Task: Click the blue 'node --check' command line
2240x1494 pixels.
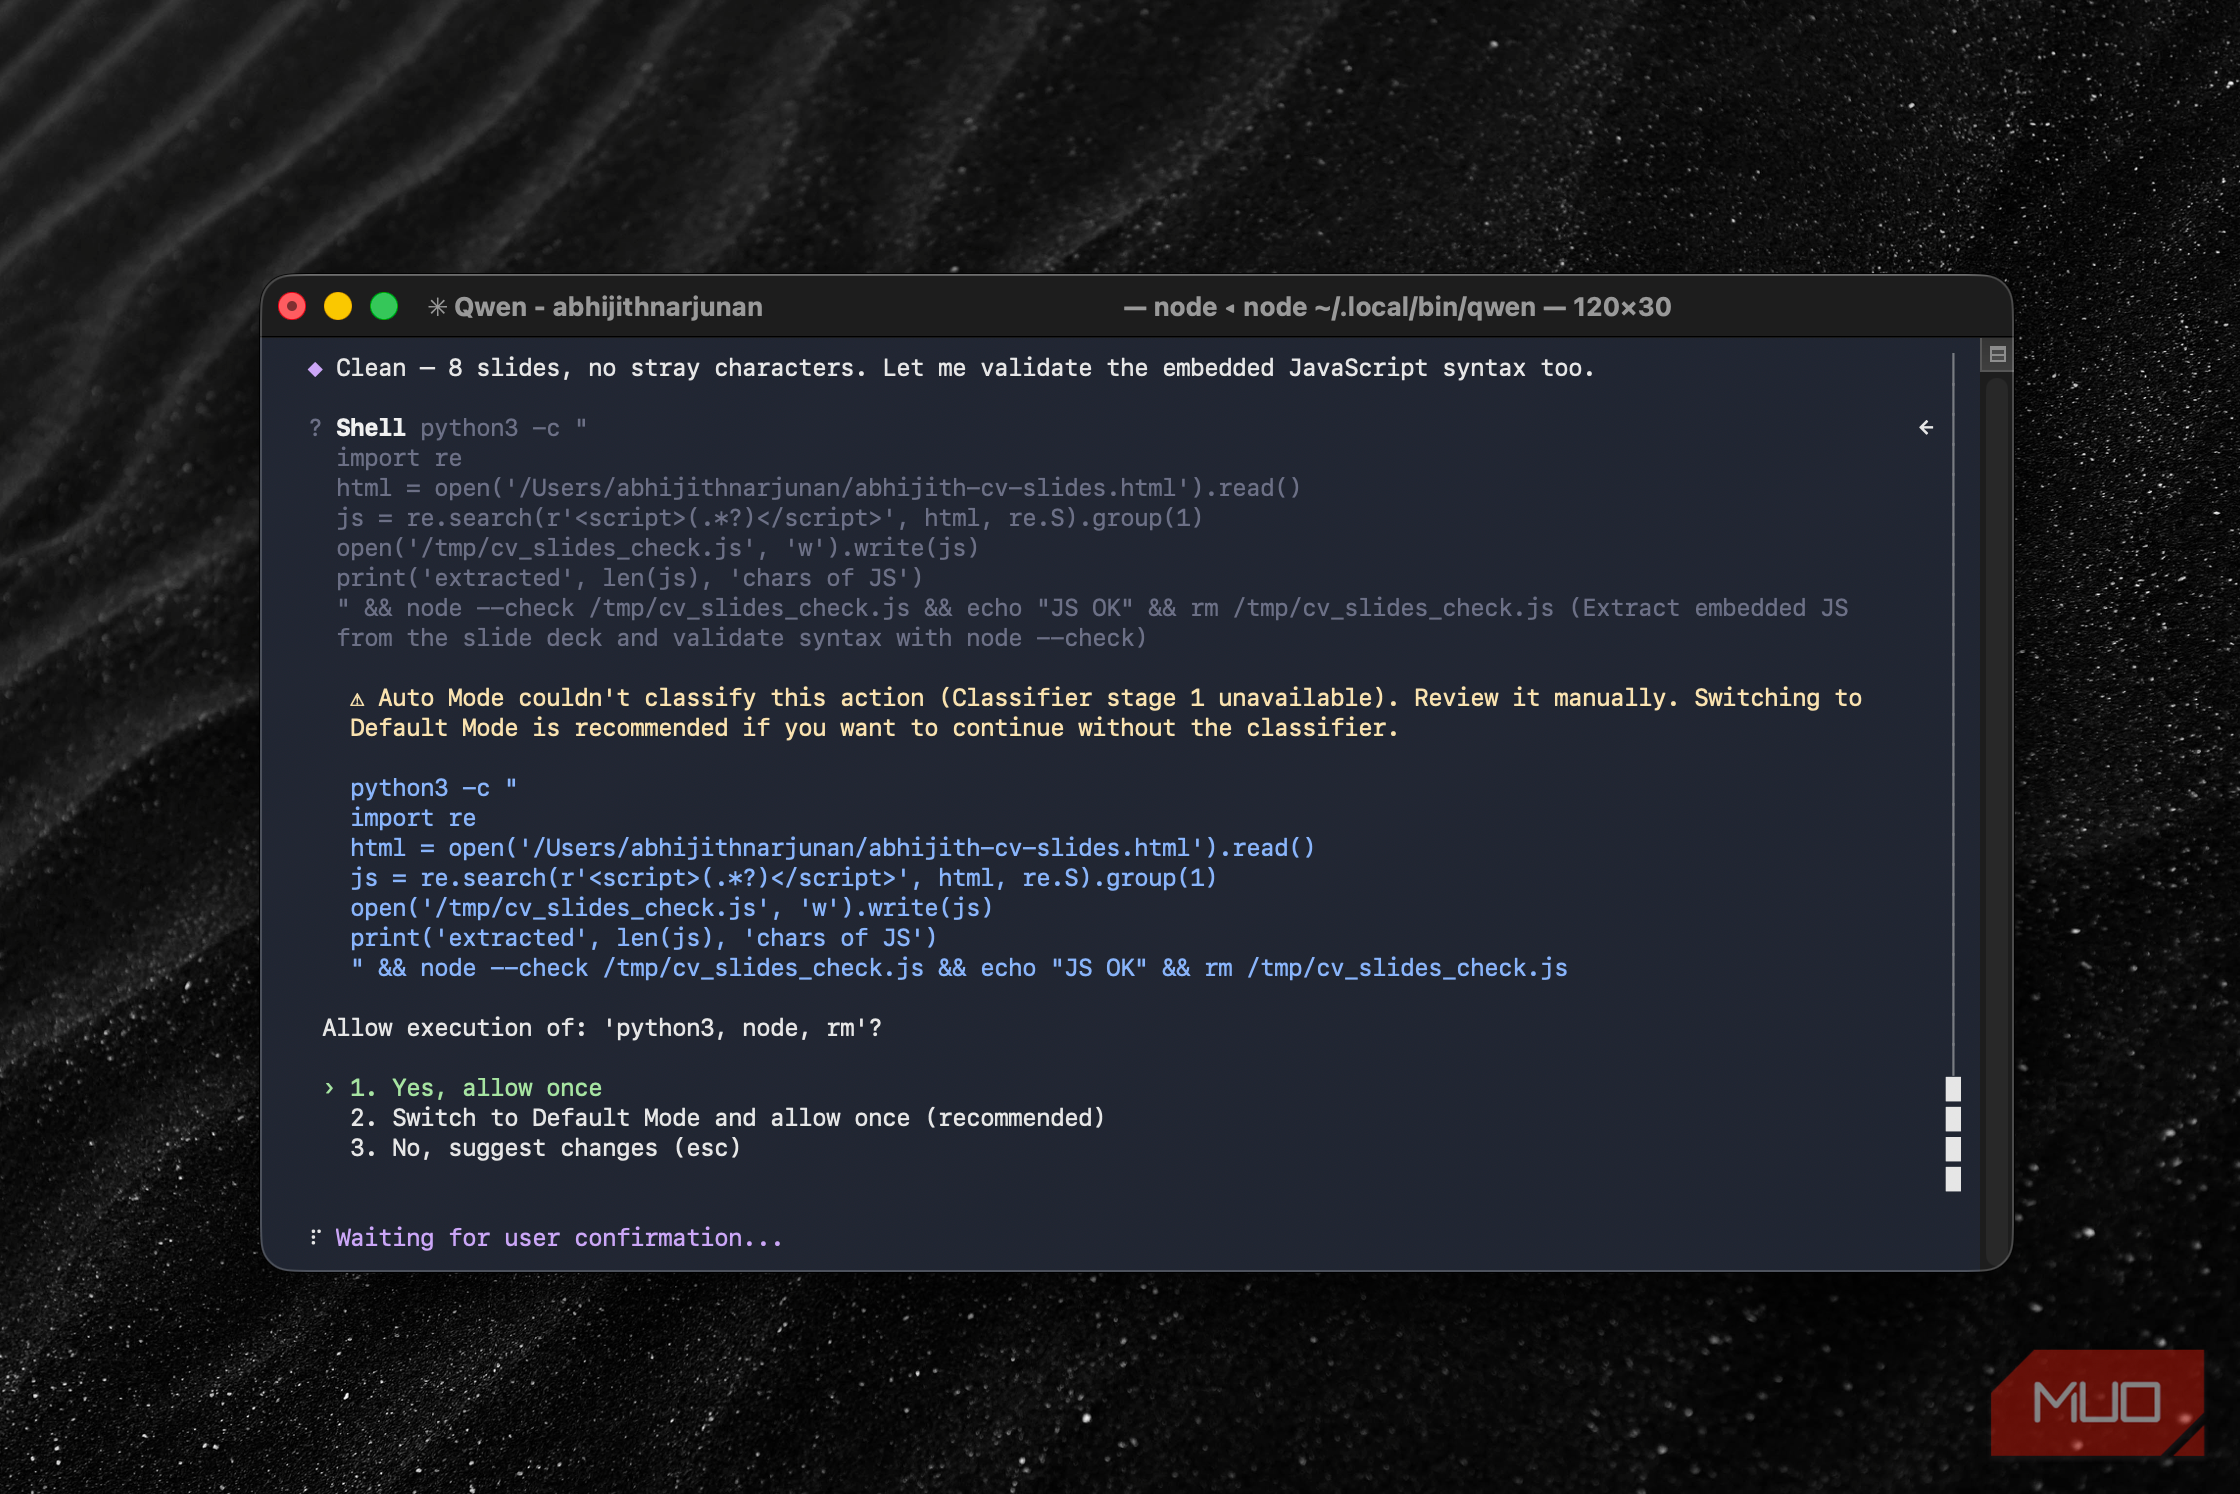Action: coord(959,968)
